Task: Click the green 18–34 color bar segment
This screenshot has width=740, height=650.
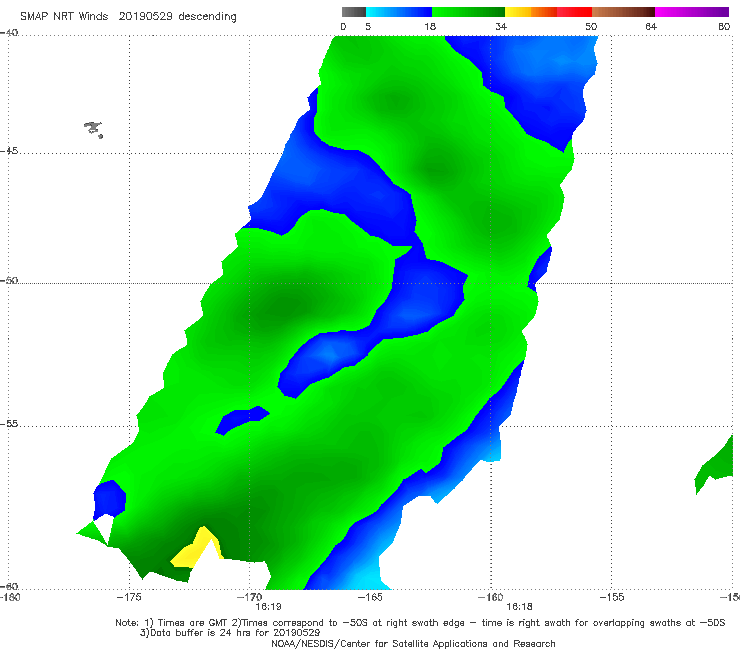Action: (468, 12)
